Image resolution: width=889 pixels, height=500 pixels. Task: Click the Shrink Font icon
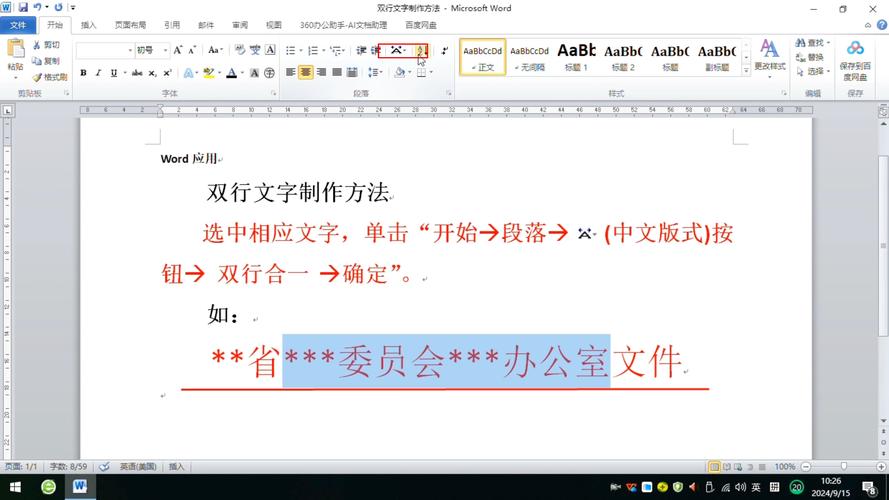192,50
